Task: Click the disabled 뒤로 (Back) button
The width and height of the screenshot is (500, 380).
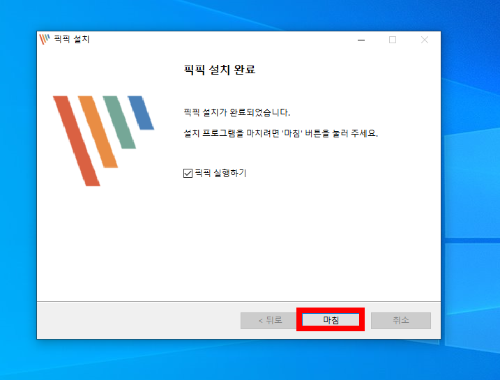Action: [x=270, y=320]
